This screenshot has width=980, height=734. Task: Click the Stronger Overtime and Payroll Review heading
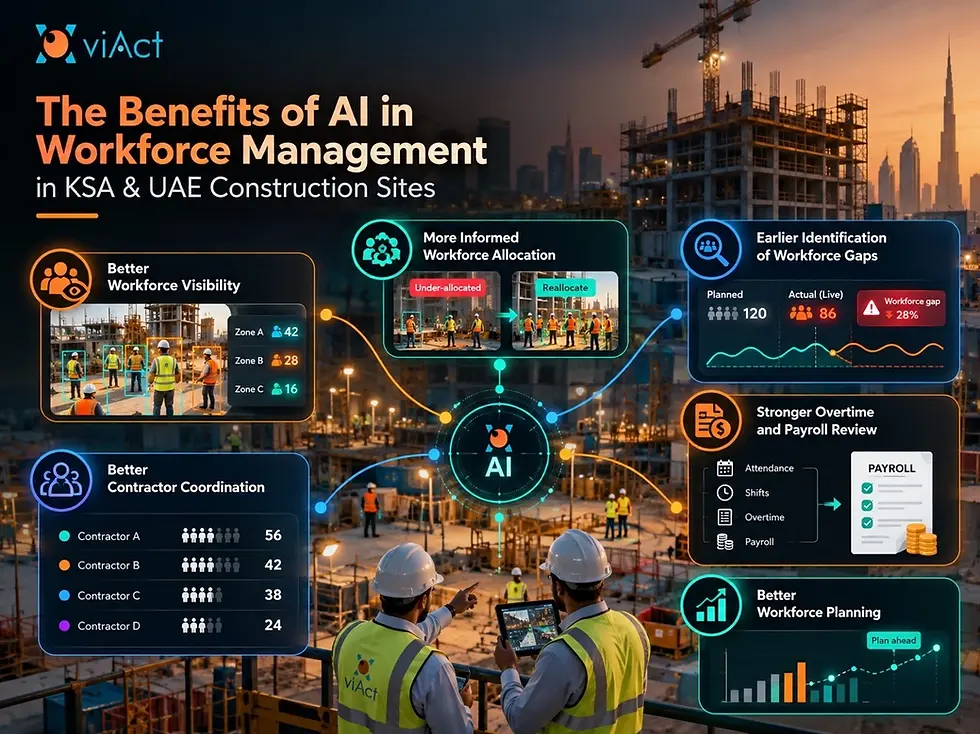tap(816, 421)
